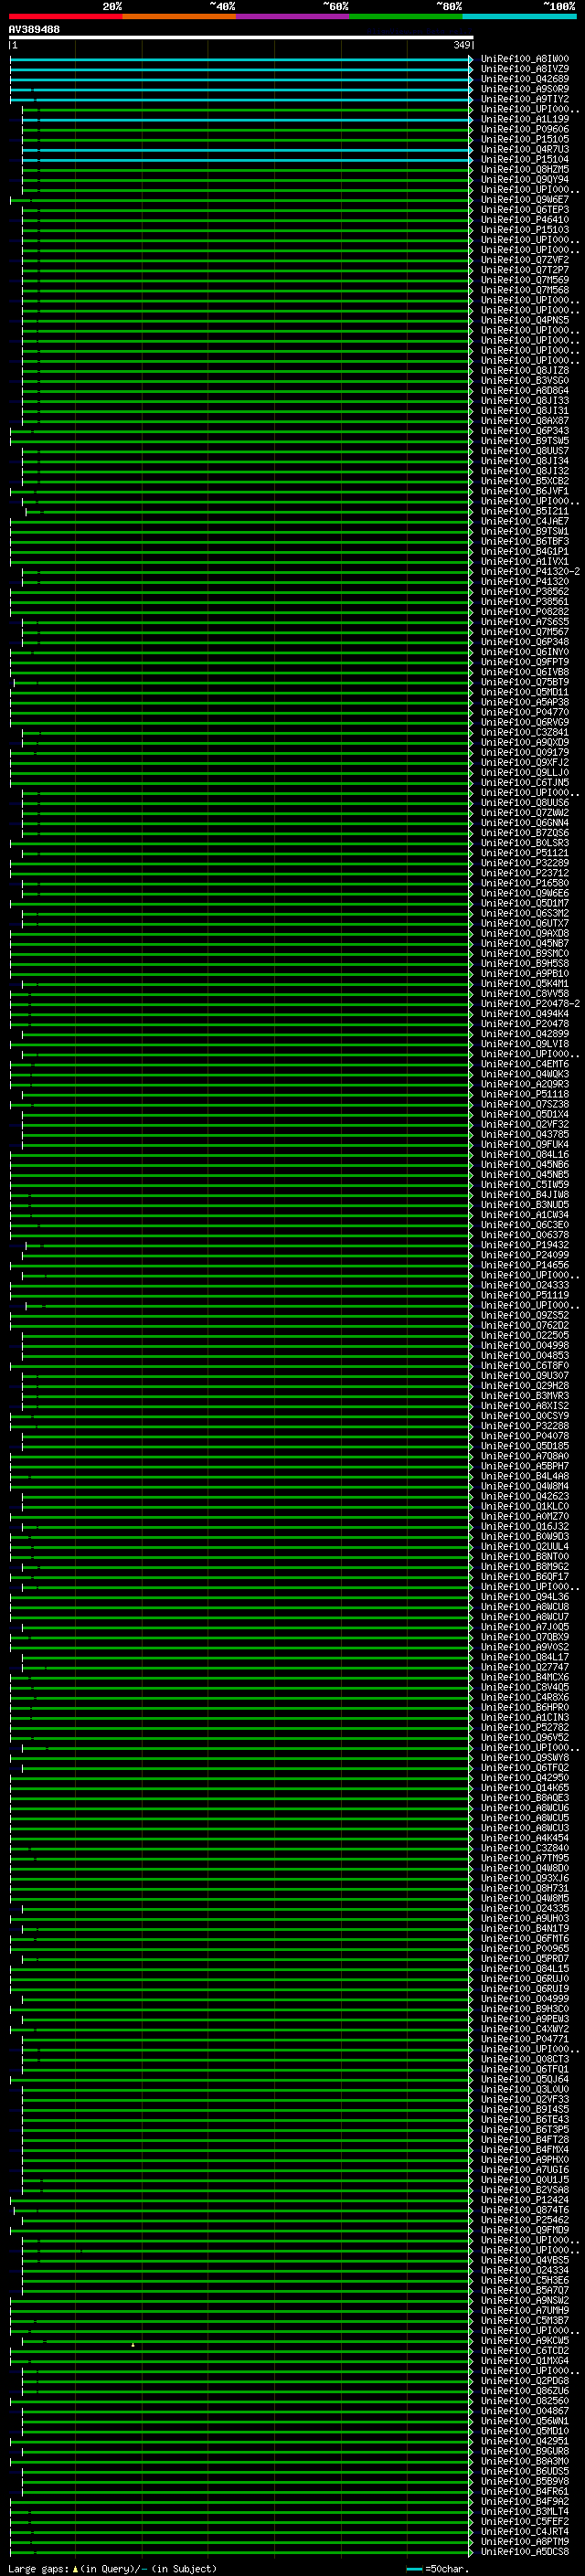Click the orange ~40% identity legend segment

(179, 16)
